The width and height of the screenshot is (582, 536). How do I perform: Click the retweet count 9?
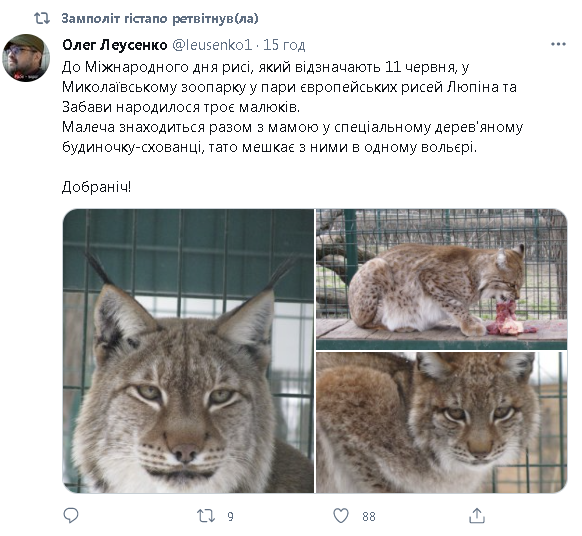[x=230, y=516]
